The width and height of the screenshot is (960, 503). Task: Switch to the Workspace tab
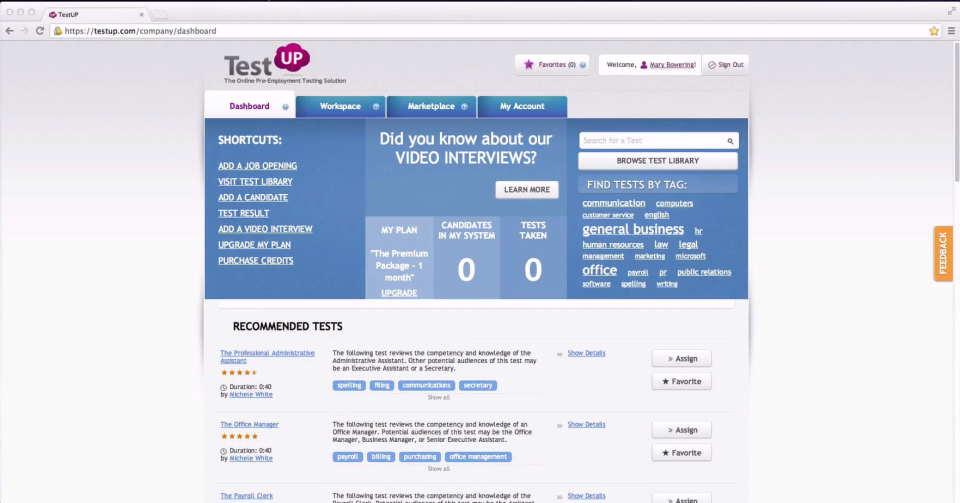(x=340, y=106)
